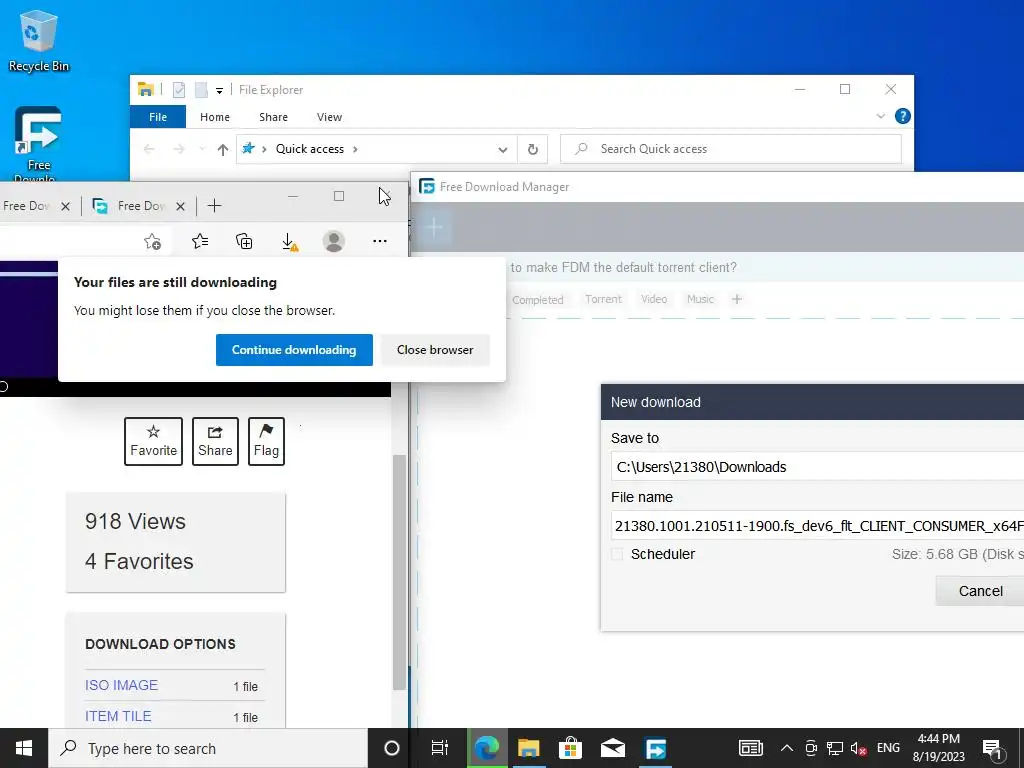Enable the Scheduler checkbox

(617, 554)
